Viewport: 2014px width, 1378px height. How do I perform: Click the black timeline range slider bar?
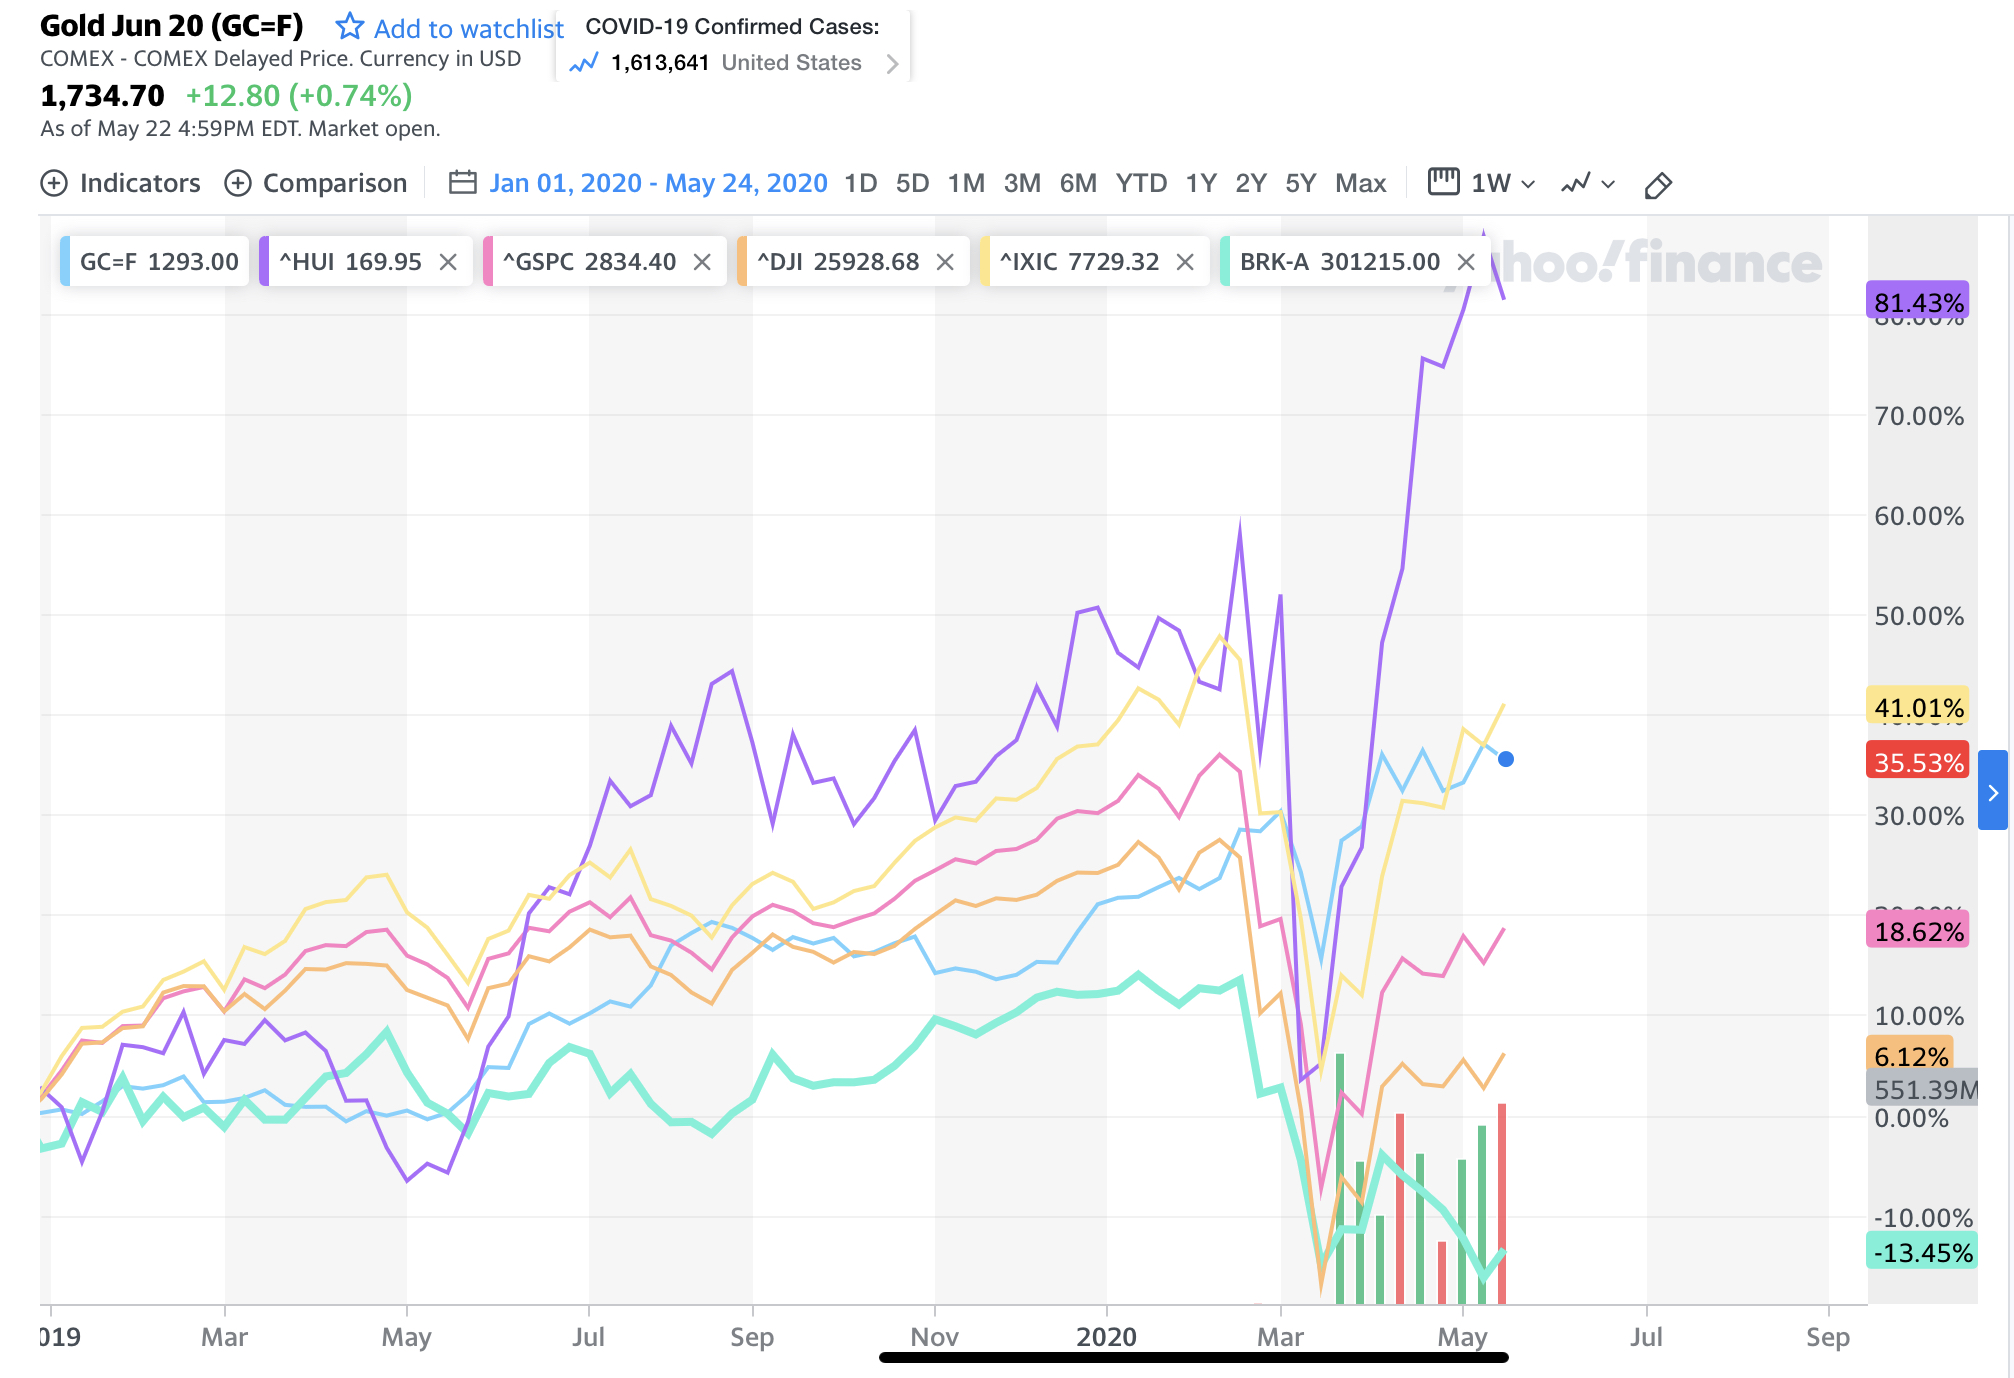click(1192, 1358)
